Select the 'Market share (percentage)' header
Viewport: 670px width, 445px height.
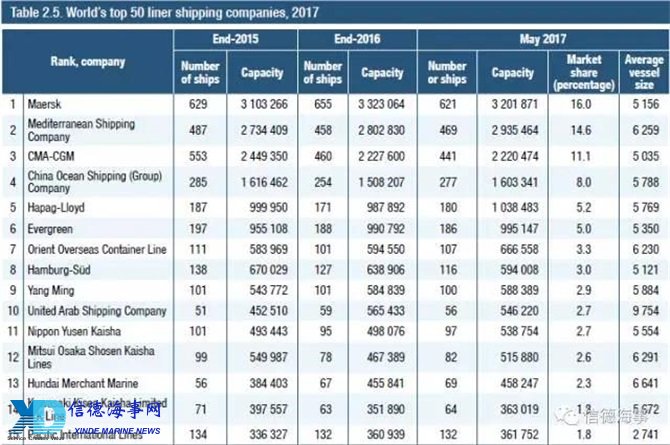[x=584, y=72]
